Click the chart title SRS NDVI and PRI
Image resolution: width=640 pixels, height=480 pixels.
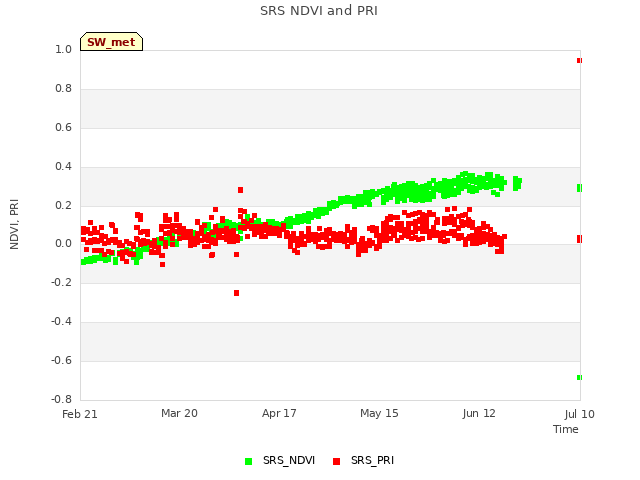coord(319,11)
